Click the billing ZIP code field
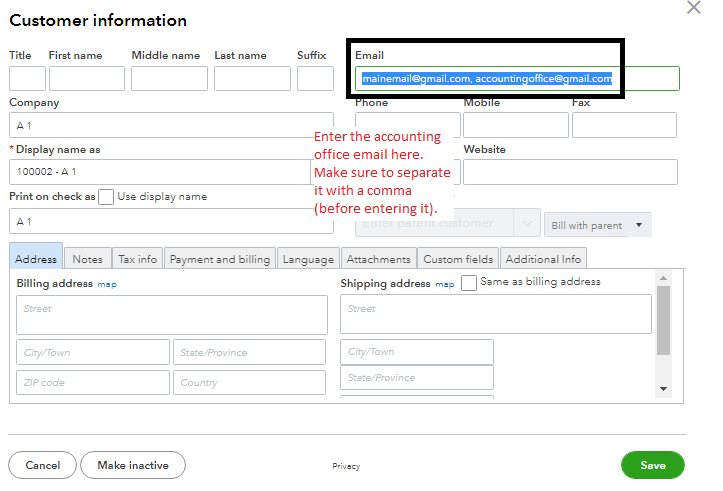723x491 pixels. coord(93,383)
